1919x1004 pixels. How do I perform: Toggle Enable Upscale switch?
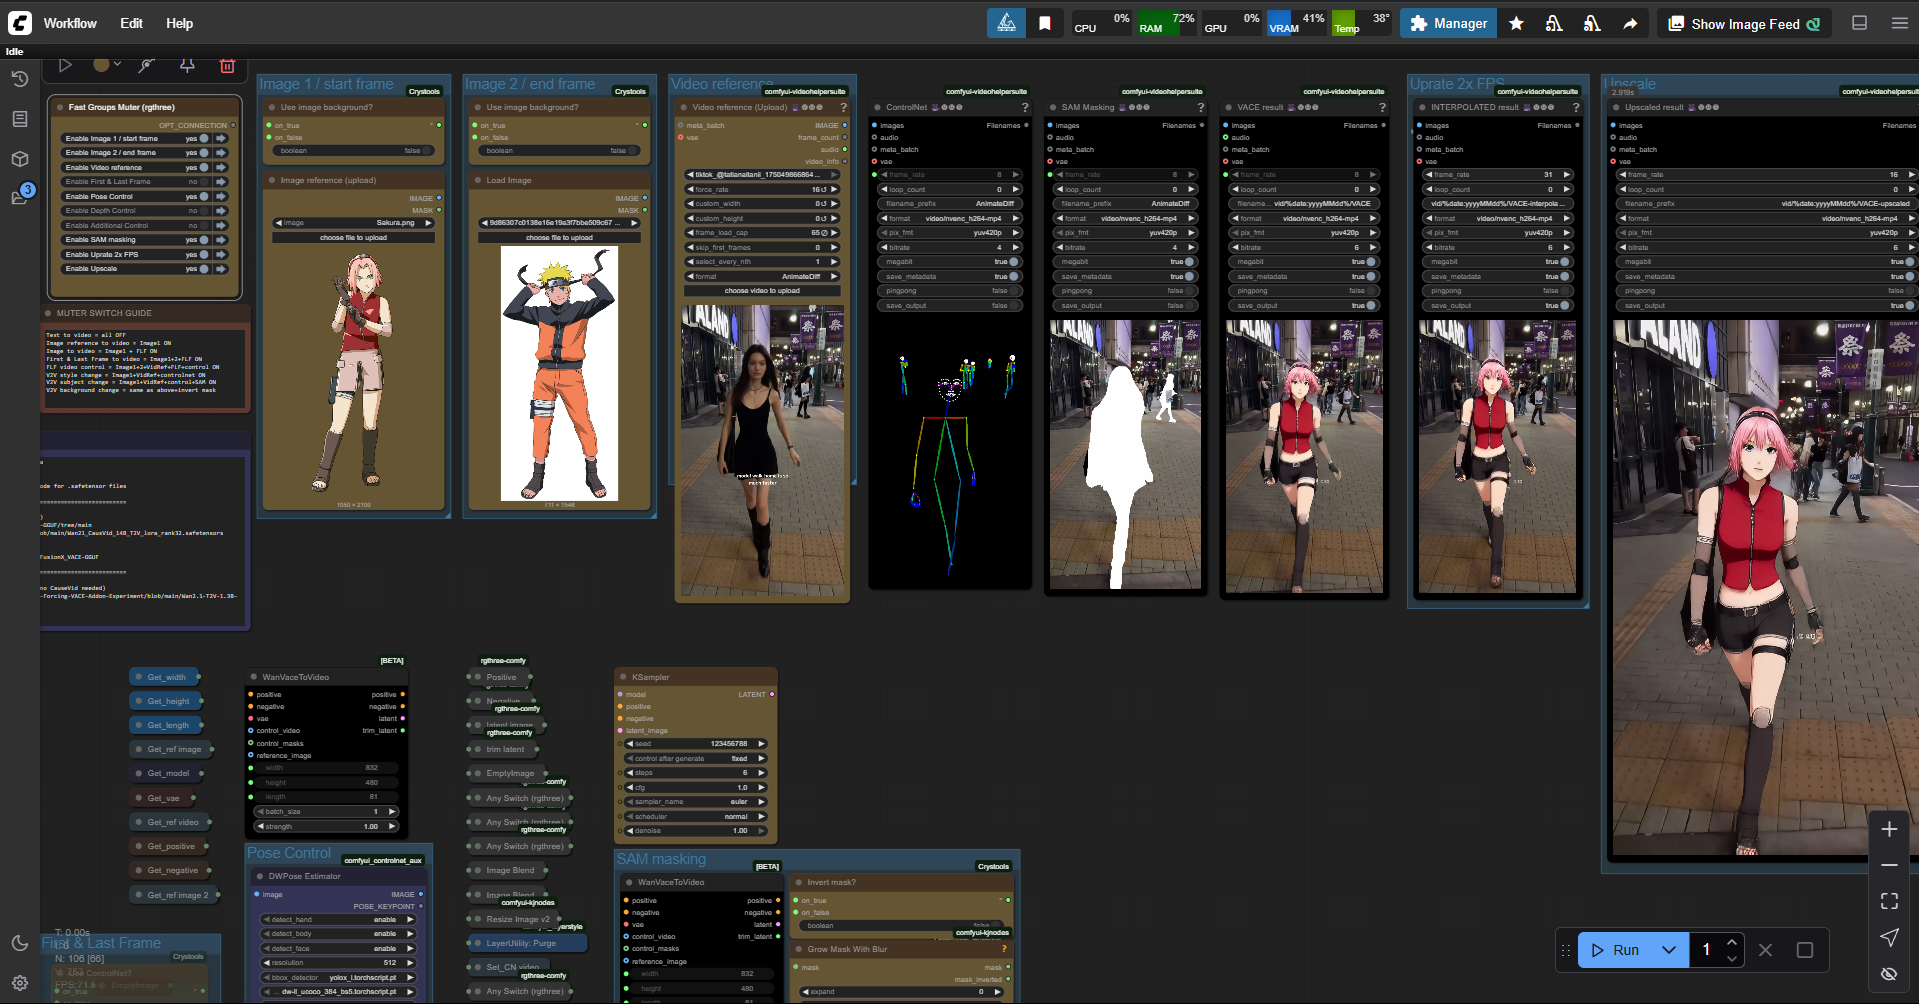(204, 269)
